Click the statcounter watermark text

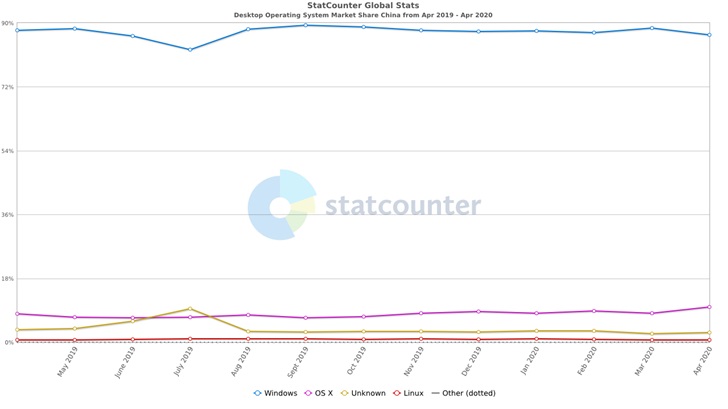[402, 207]
